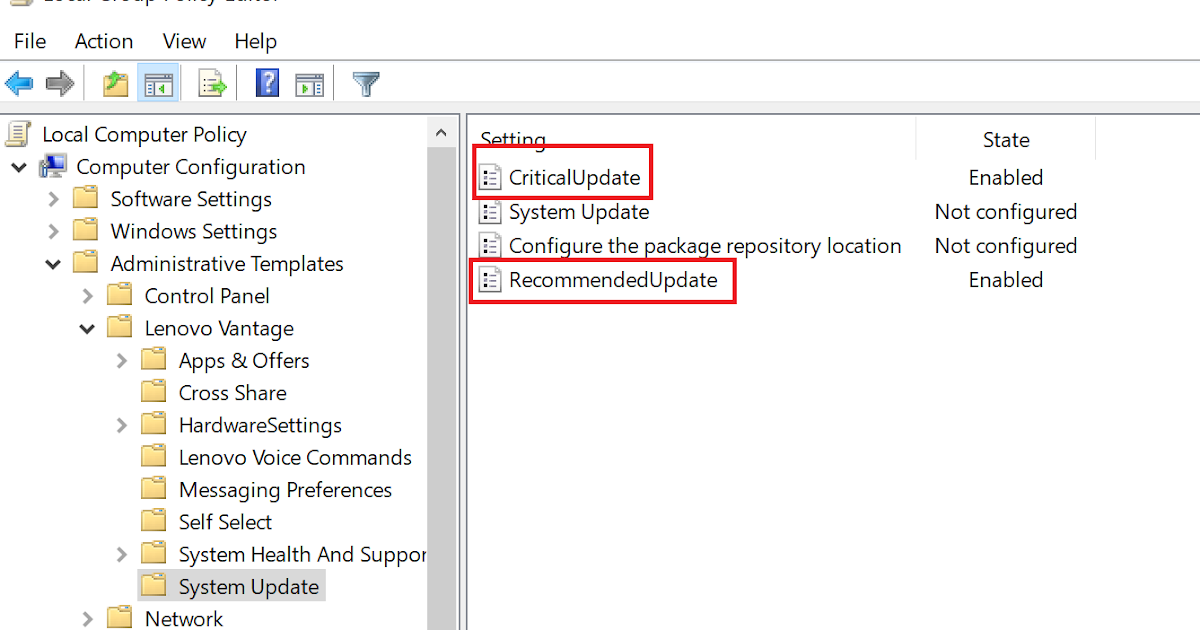Click the Administrative Templates folder icon
Image resolution: width=1200 pixels, height=630 pixels.
click(86, 263)
